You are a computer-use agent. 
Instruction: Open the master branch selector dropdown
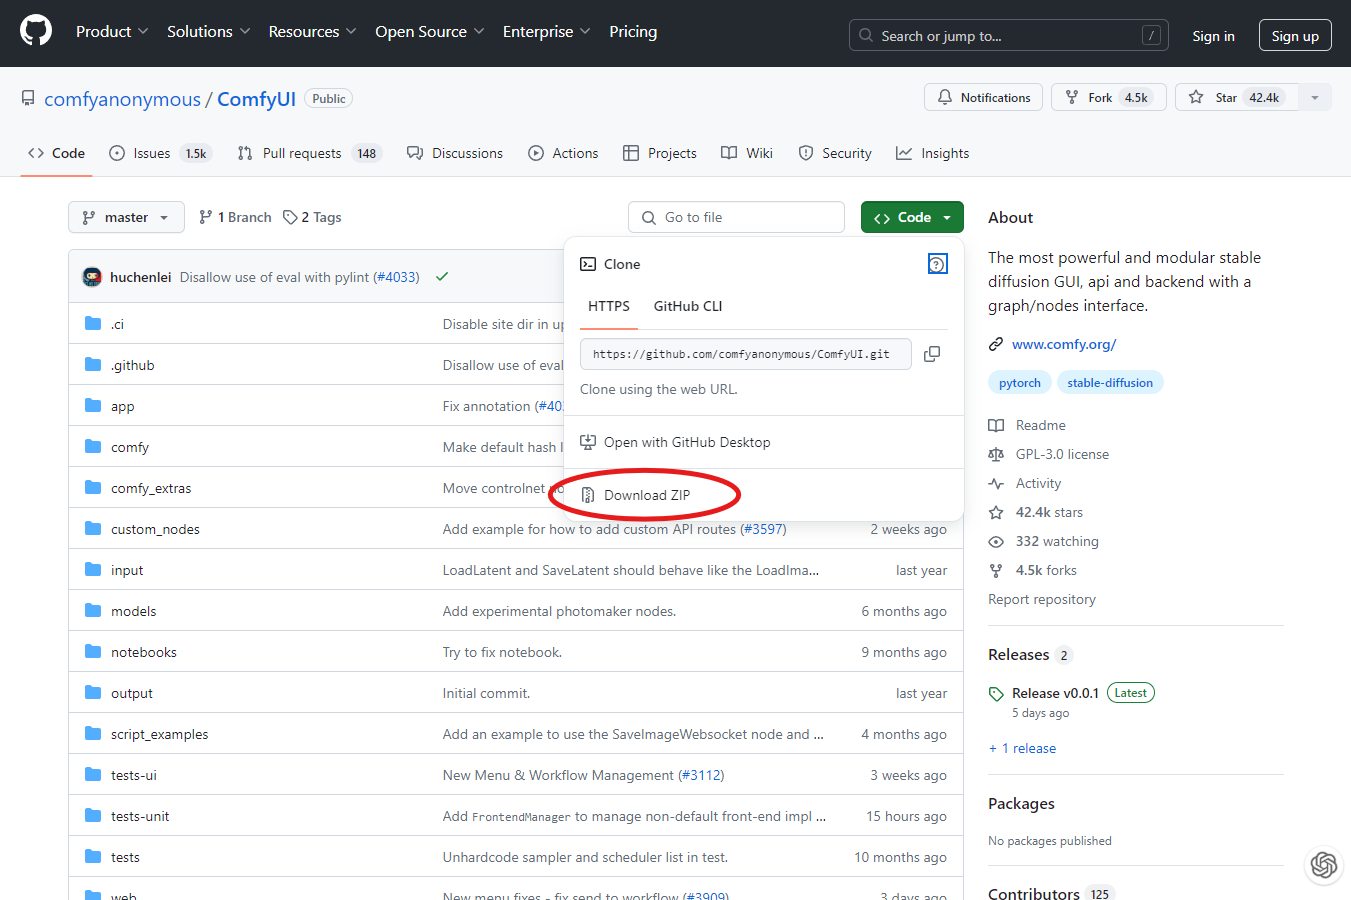(x=126, y=217)
